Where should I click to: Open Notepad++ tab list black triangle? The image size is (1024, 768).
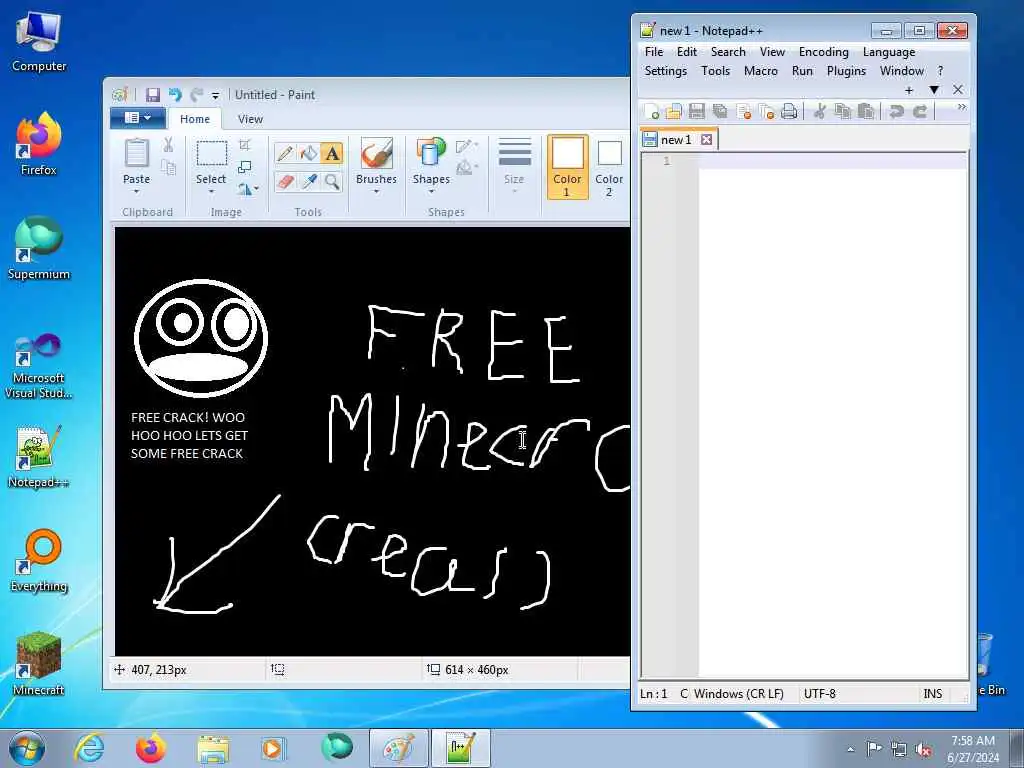click(934, 90)
